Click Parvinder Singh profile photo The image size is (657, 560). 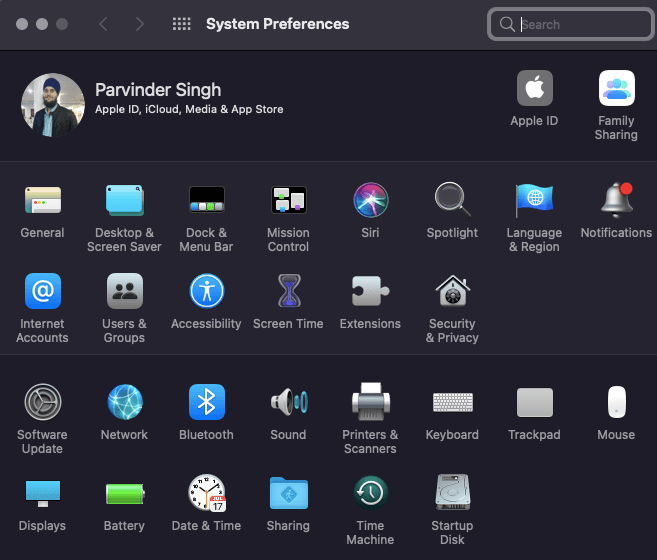click(x=53, y=105)
